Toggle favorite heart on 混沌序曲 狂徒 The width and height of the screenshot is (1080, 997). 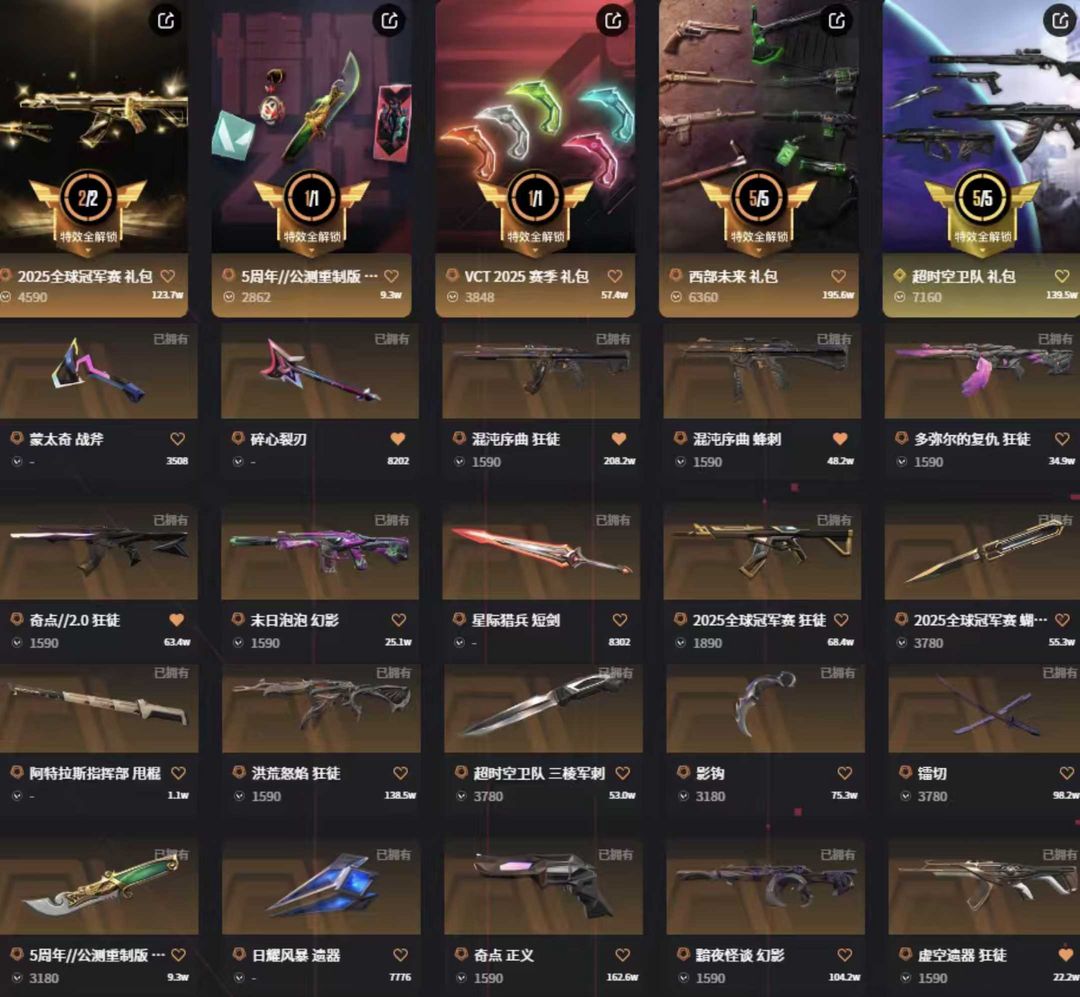click(x=619, y=439)
